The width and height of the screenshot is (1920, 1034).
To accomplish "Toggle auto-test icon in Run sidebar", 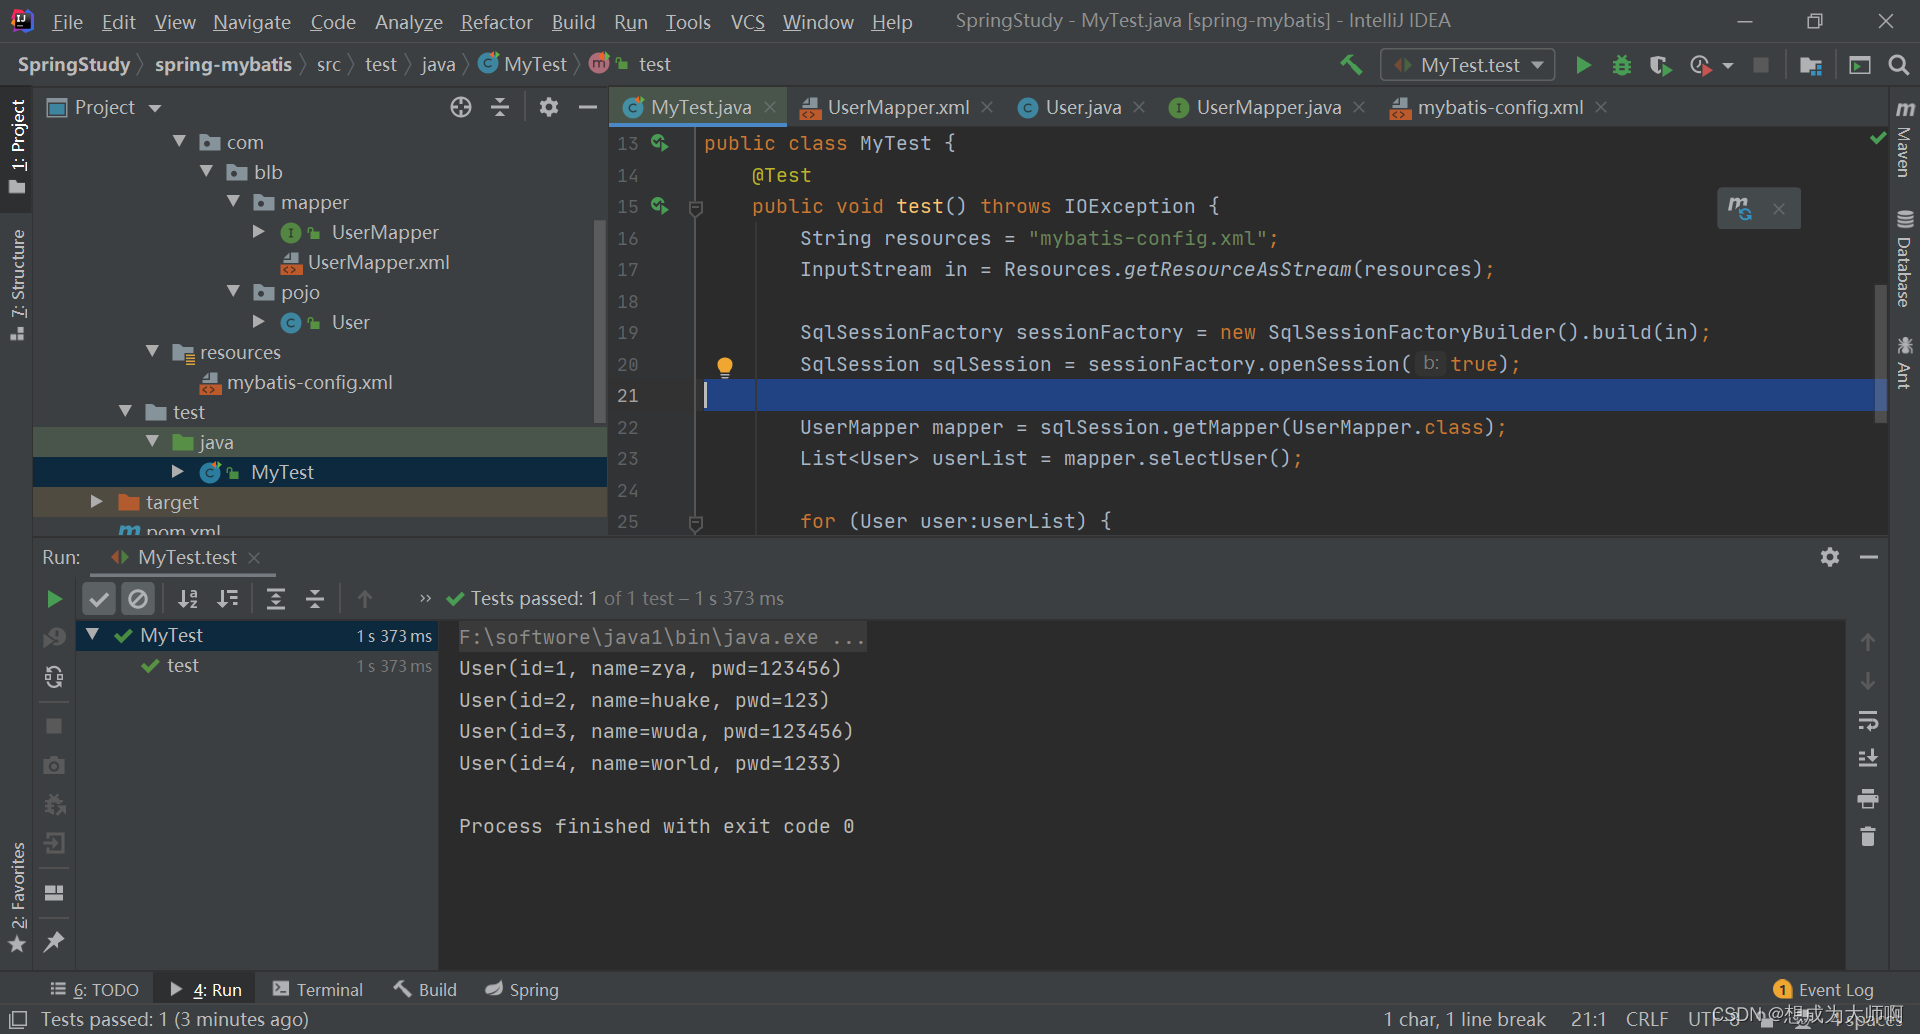I will pyautogui.click(x=54, y=677).
